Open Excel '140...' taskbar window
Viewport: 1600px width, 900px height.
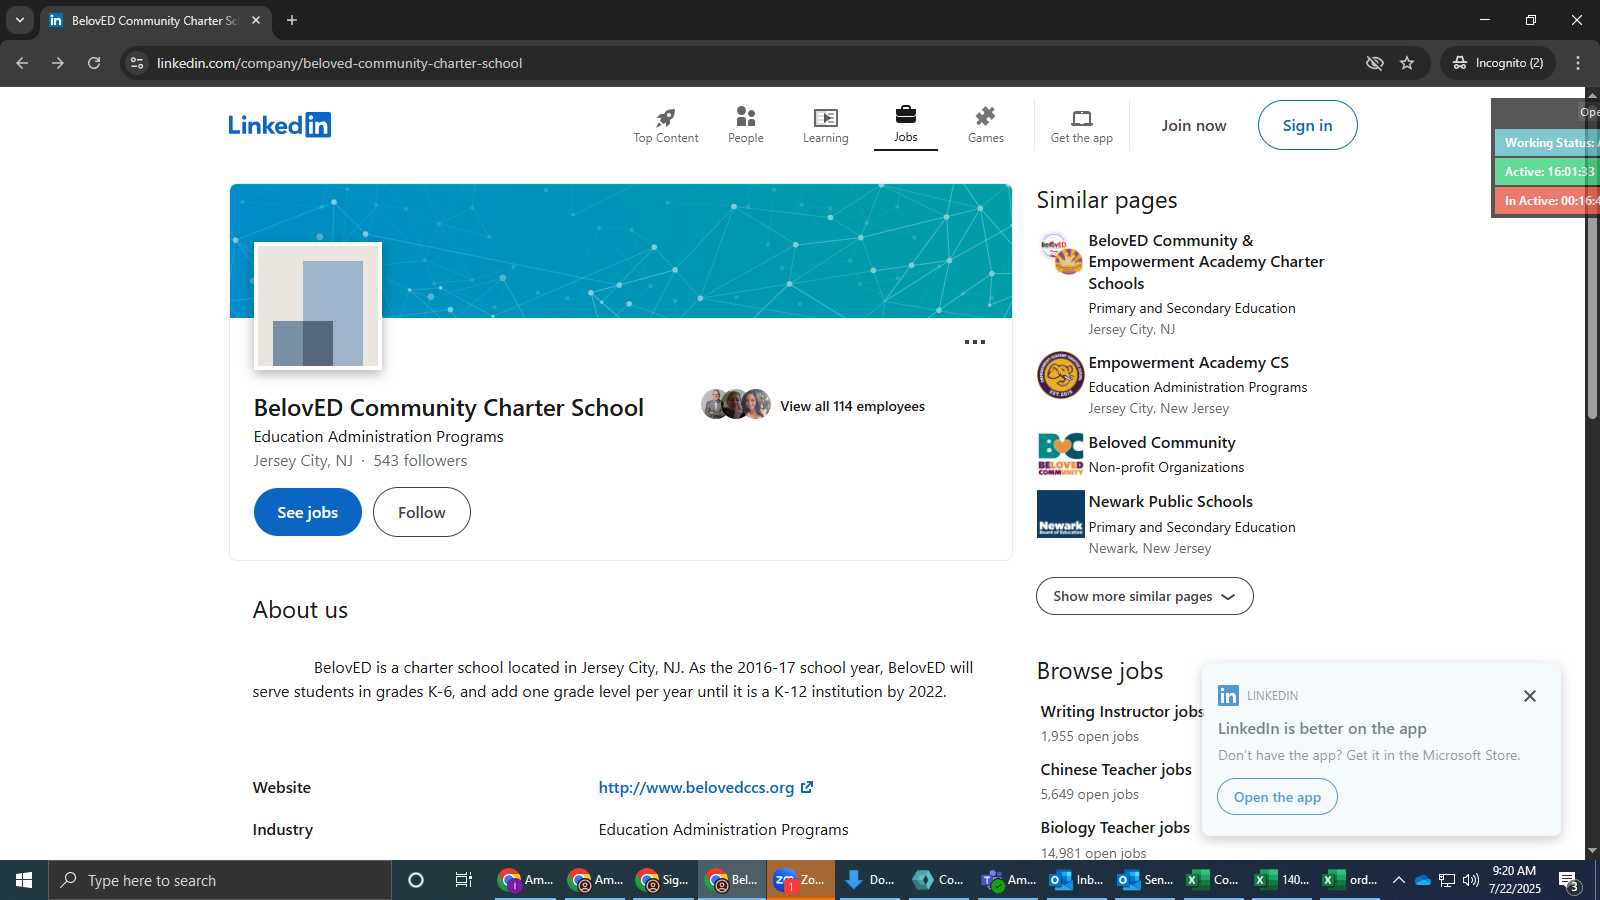1282,880
